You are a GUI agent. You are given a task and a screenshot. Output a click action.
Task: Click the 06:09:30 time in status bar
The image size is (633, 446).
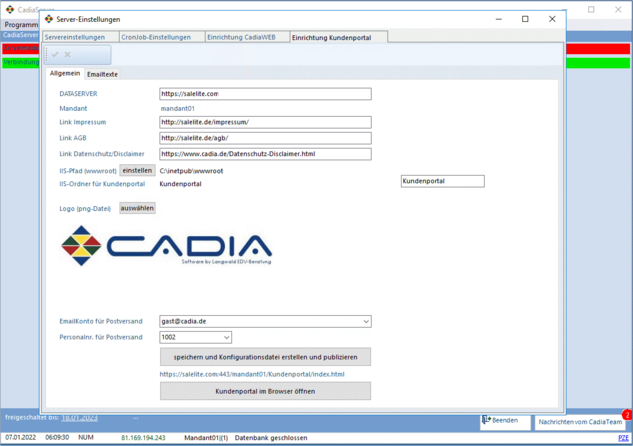[x=57, y=438]
